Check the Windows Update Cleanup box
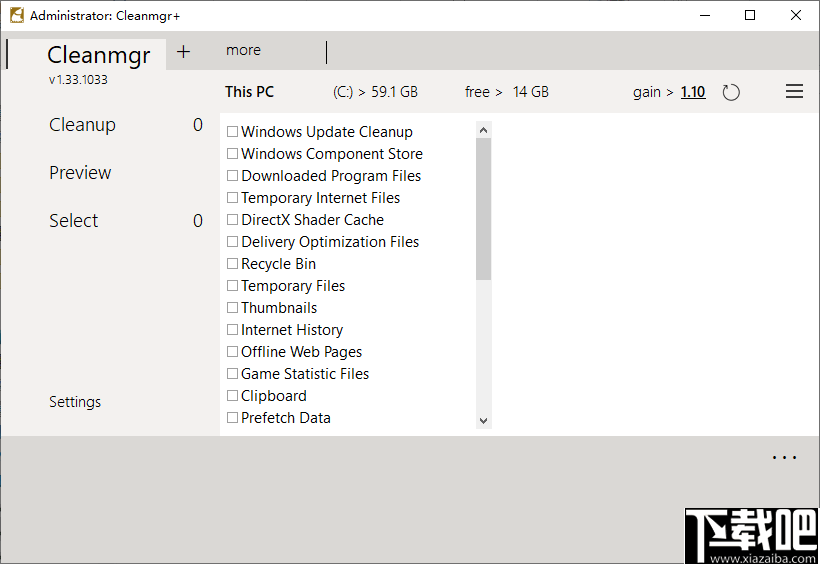Screen dimensions: 820x564 pos(232,131)
